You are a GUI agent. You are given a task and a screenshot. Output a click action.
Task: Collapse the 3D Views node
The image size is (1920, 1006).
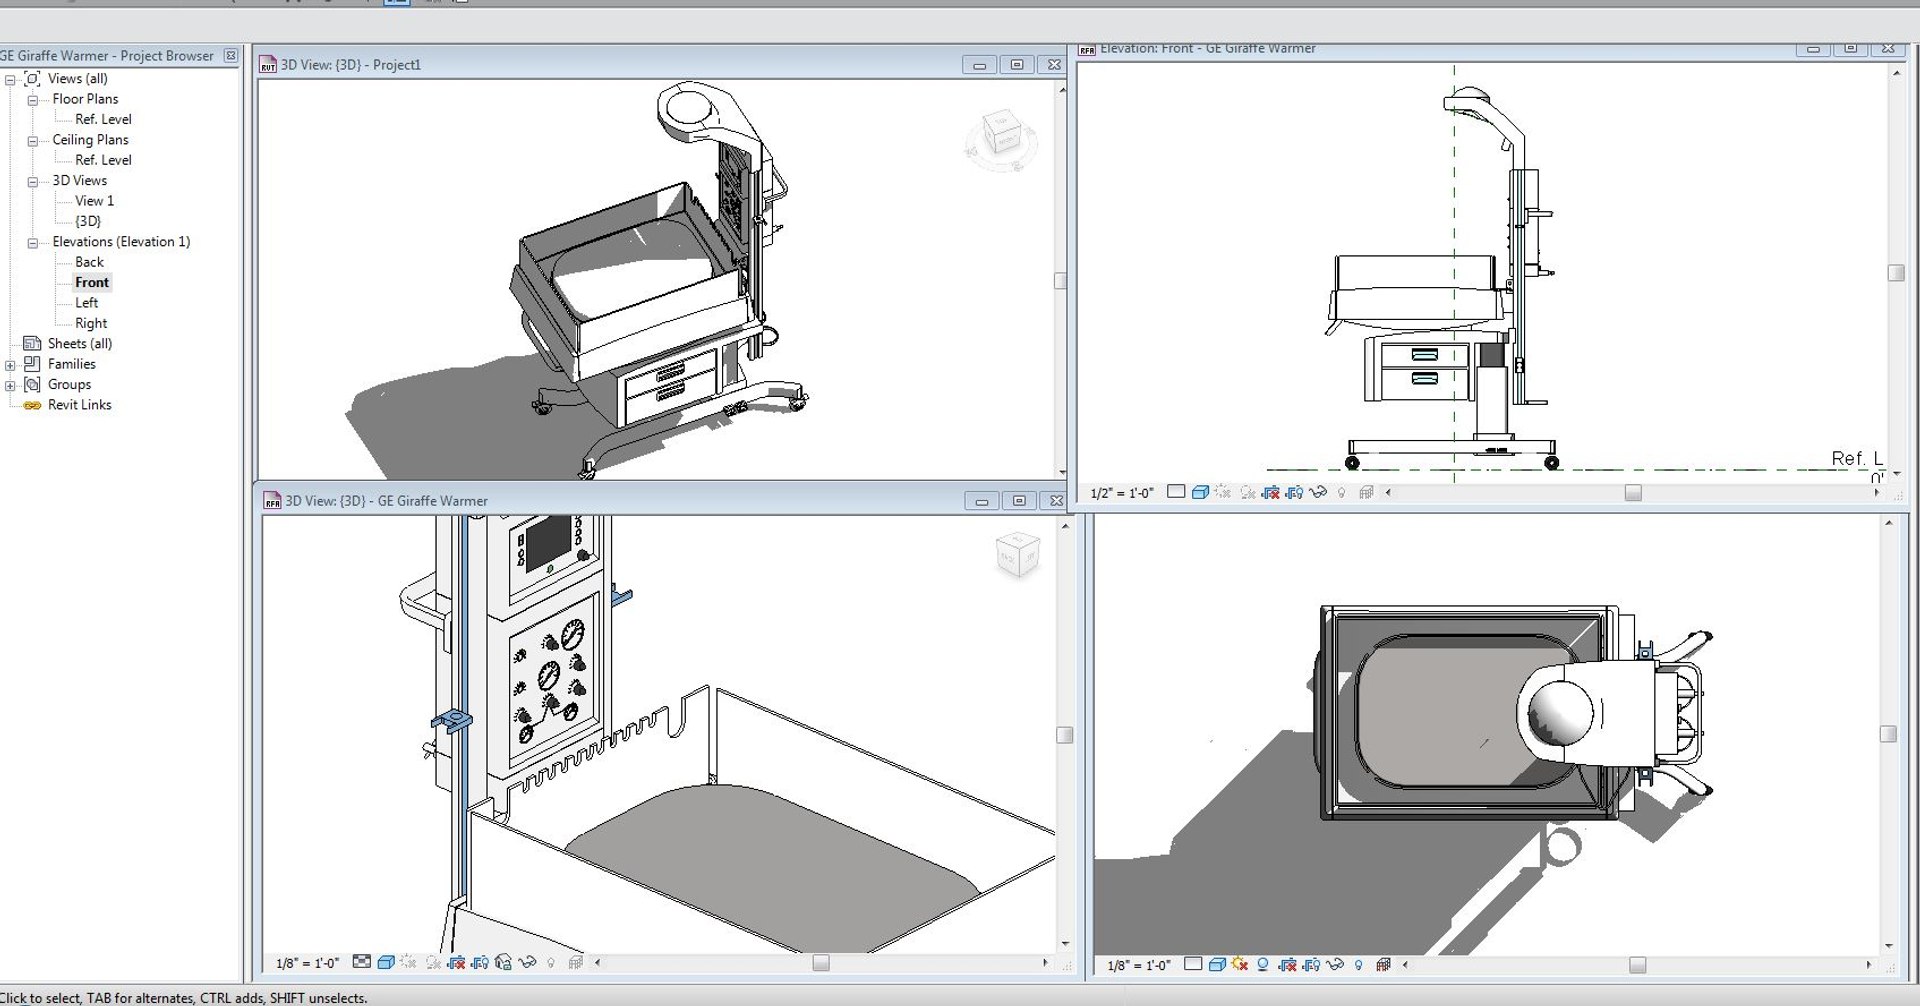click(32, 182)
